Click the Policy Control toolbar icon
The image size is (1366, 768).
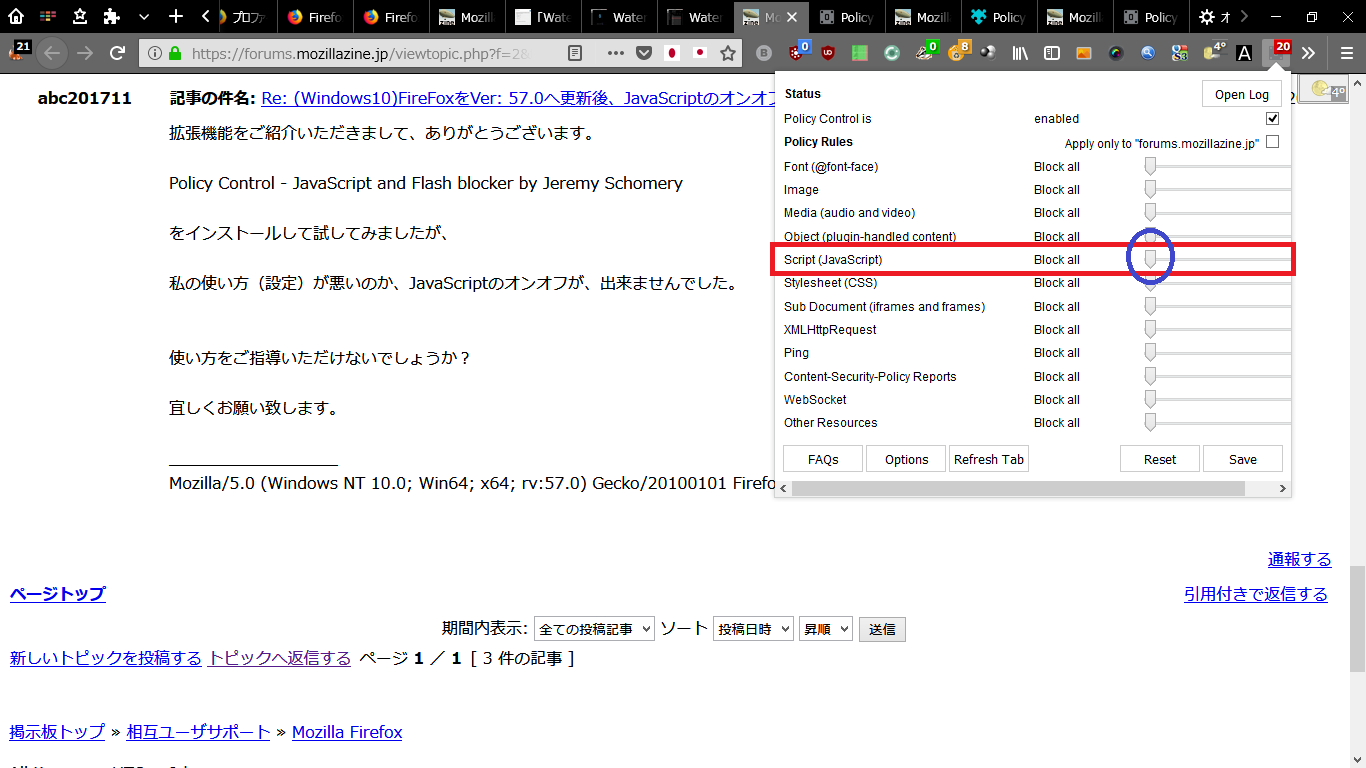tap(1276, 53)
